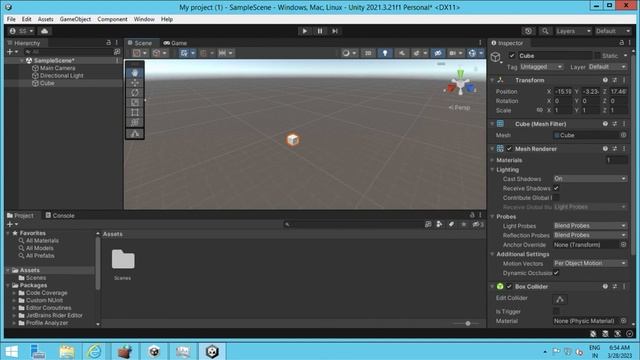Switch to the Game tab

click(x=175, y=43)
